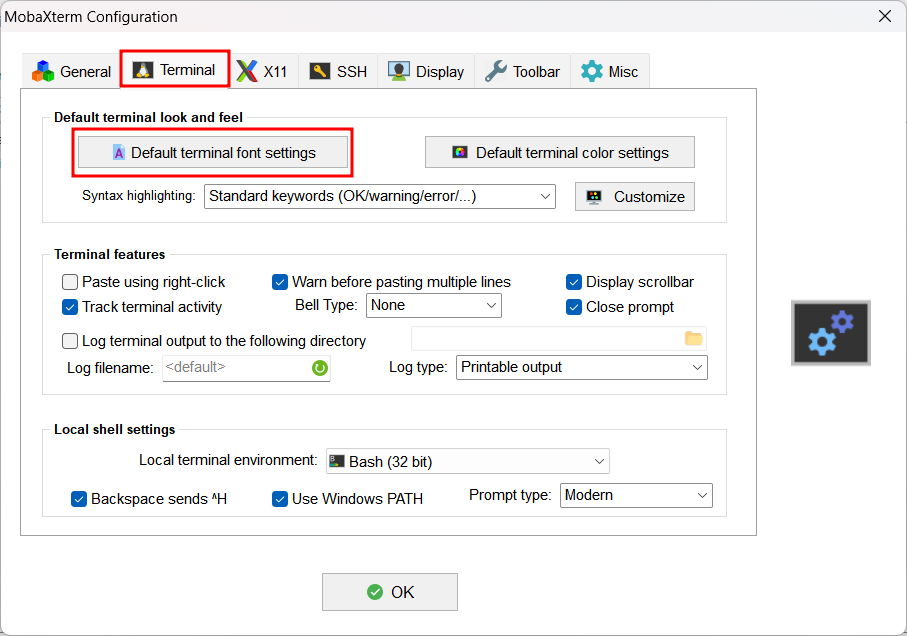The image size is (907, 636).
Task: Expand the Bell Type dropdown
Action: (434, 305)
